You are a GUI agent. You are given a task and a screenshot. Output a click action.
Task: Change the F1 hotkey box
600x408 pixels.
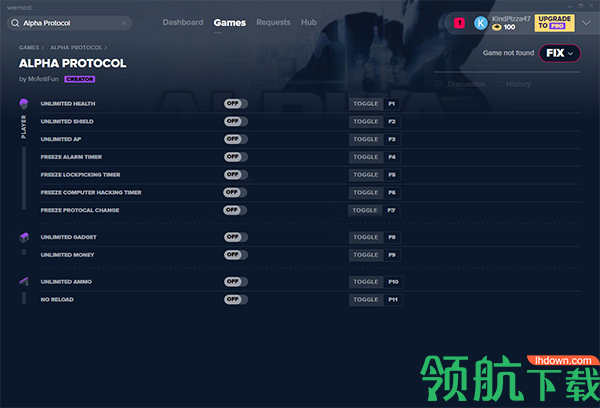click(392, 104)
